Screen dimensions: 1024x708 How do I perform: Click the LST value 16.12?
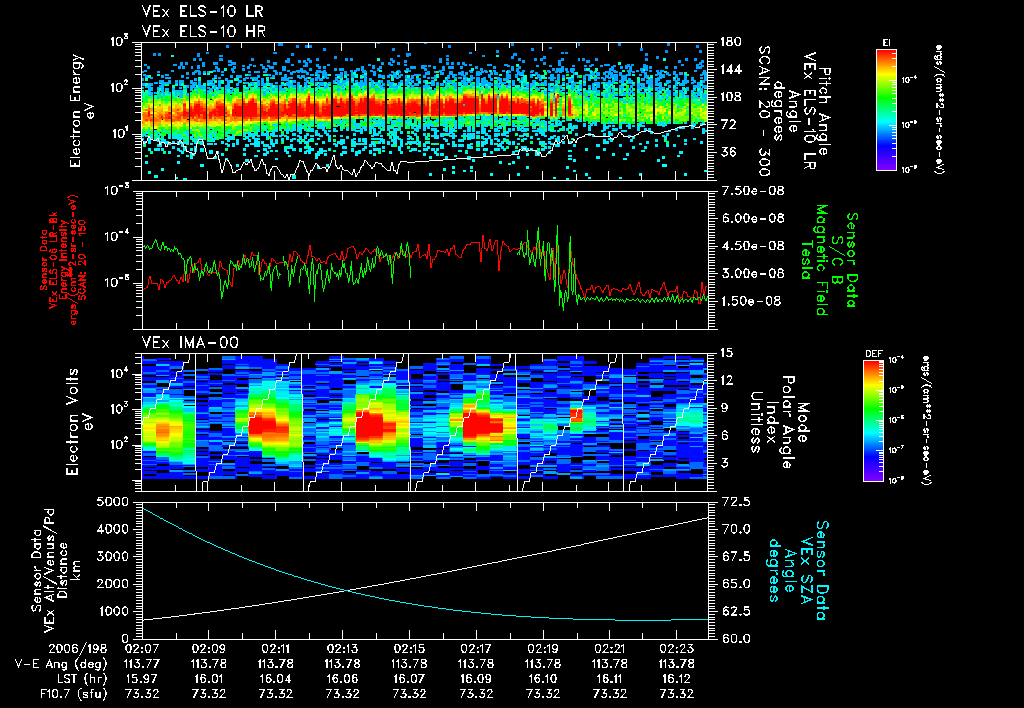pyautogui.click(x=677, y=679)
